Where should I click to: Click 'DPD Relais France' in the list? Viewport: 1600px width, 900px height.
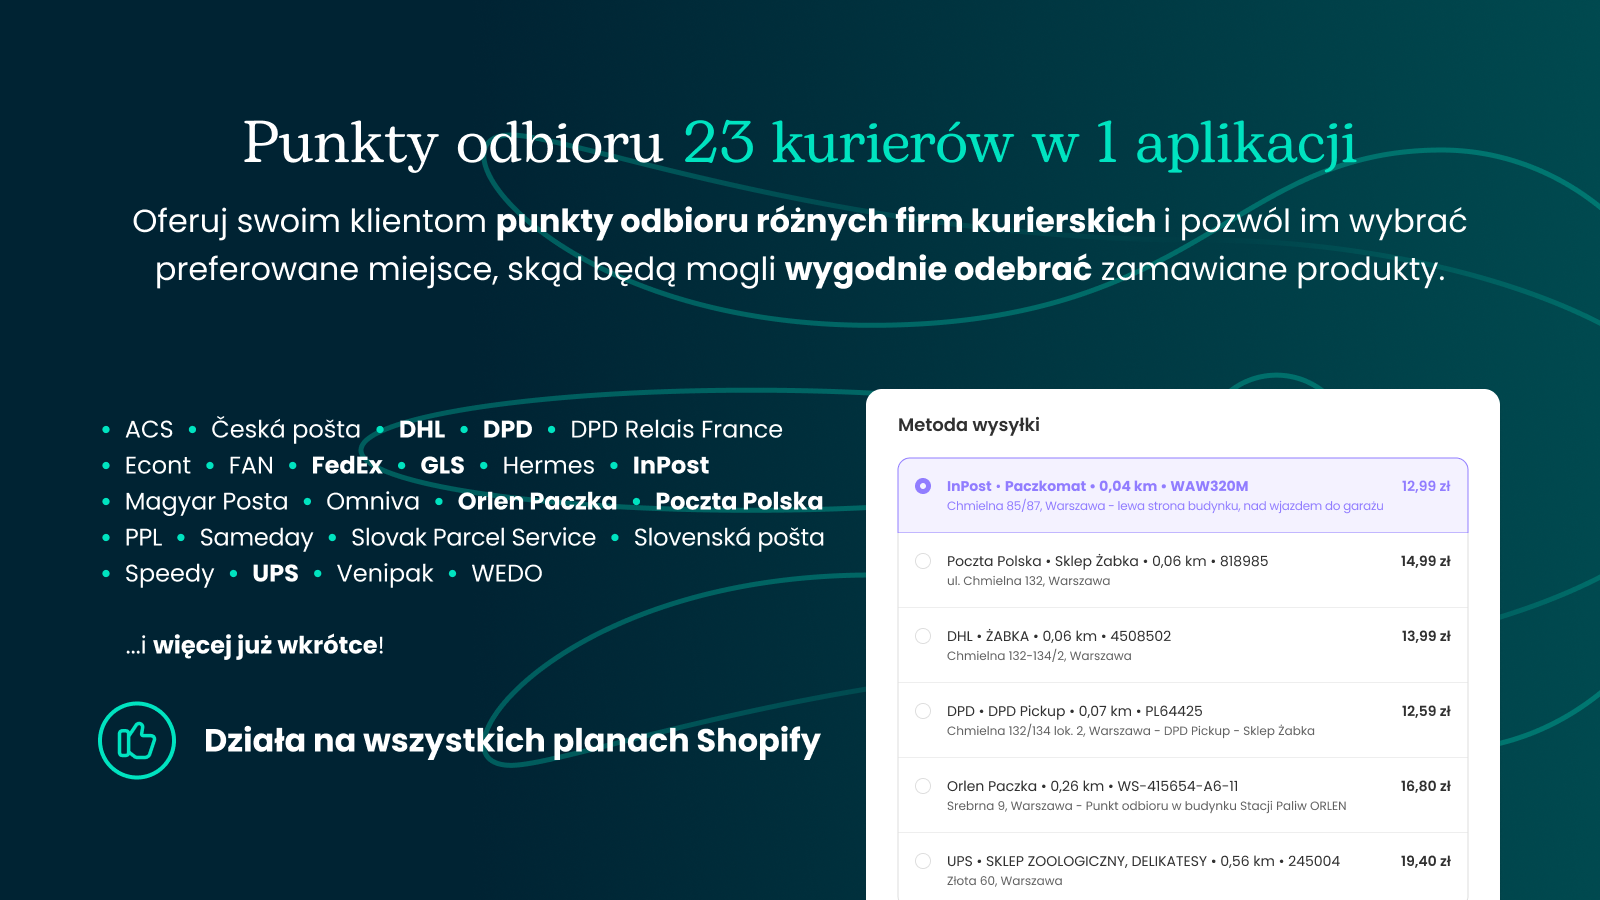click(676, 429)
